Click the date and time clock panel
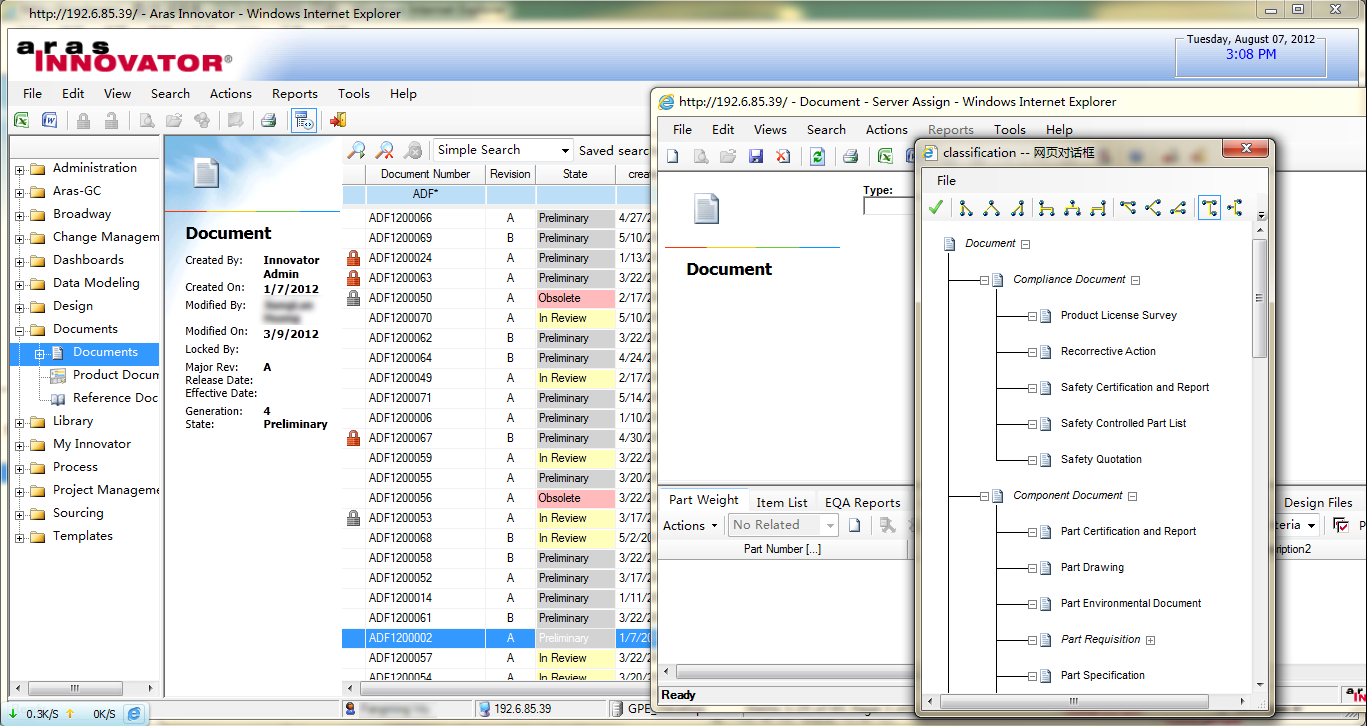The width and height of the screenshot is (1367, 726). click(1251, 54)
